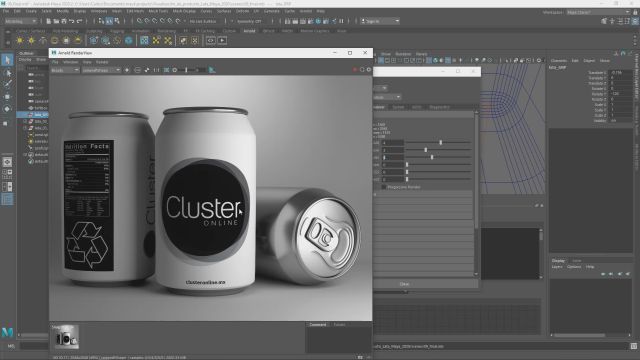
Task: Open the Beauty AOV dropdown in RenderView
Action: [65, 70]
